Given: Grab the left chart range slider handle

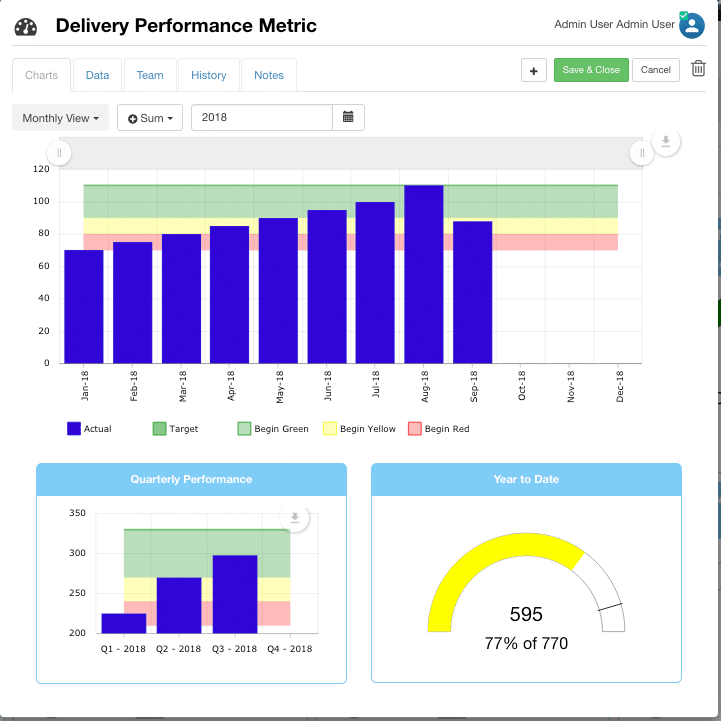Looking at the screenshot, I should [x=59, y=153].
